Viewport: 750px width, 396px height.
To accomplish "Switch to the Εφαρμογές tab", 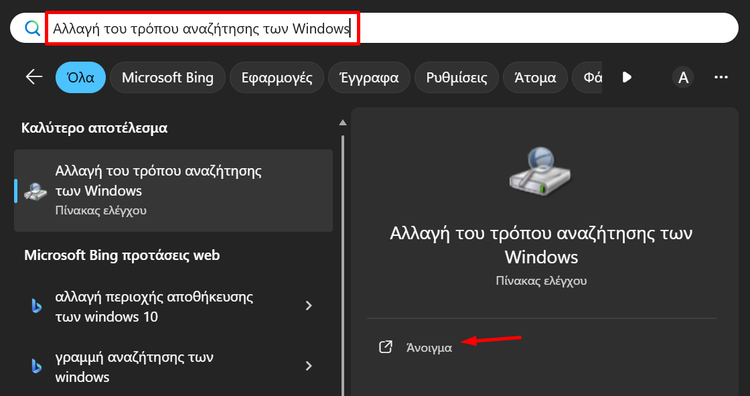I will tap(276, 77).
